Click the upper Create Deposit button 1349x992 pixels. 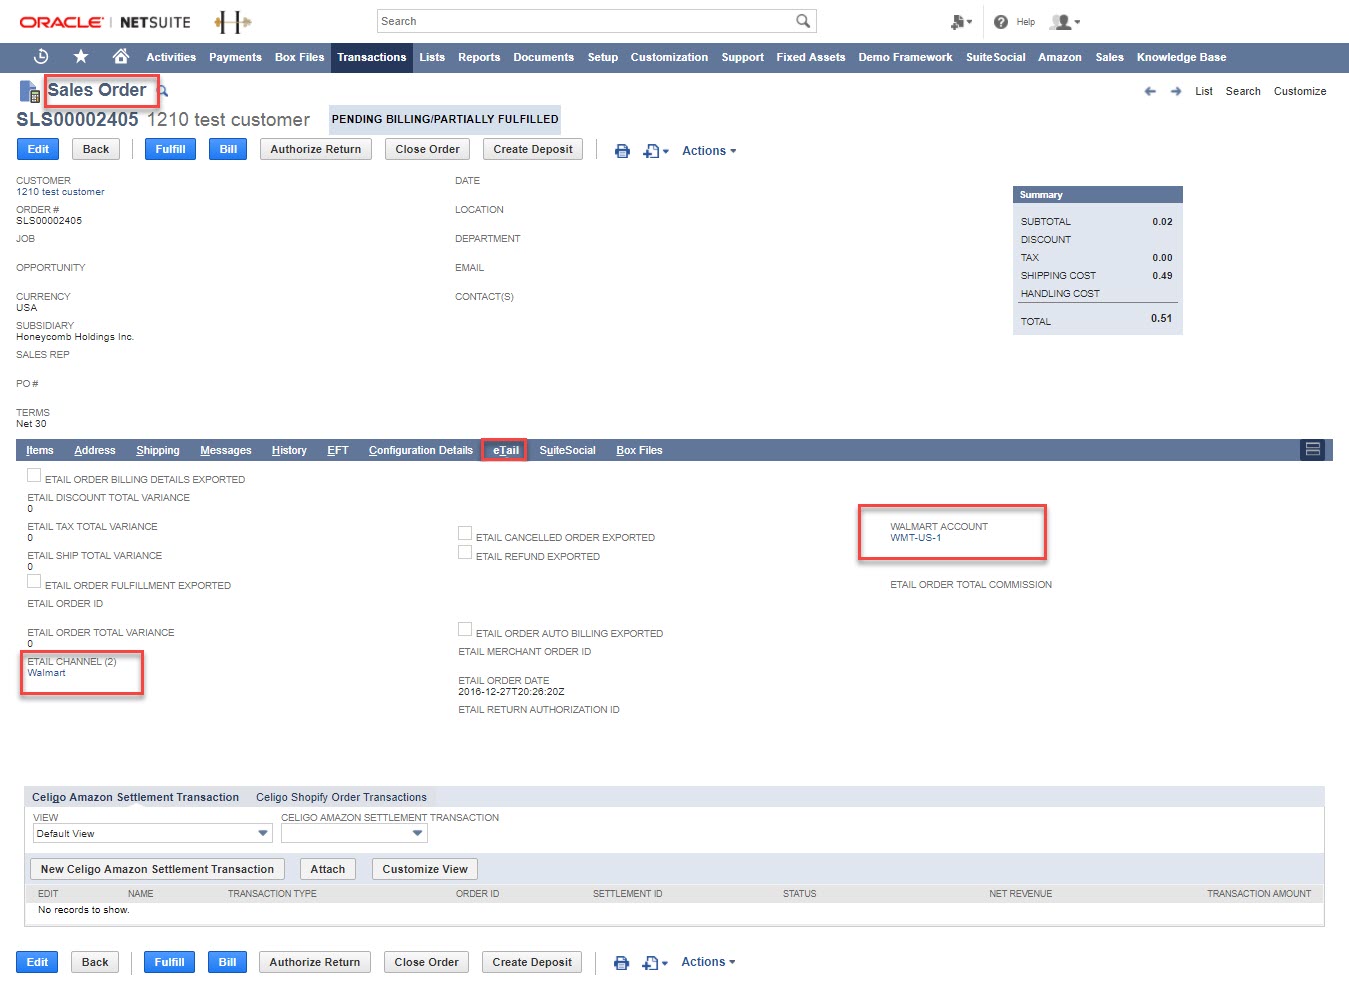(533, 149)
